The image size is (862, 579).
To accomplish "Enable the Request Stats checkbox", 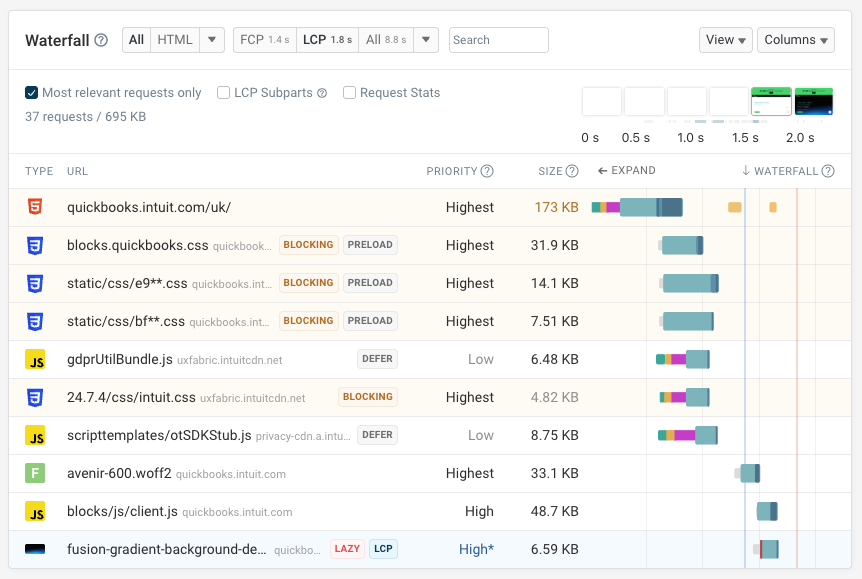I will point(350,92).
